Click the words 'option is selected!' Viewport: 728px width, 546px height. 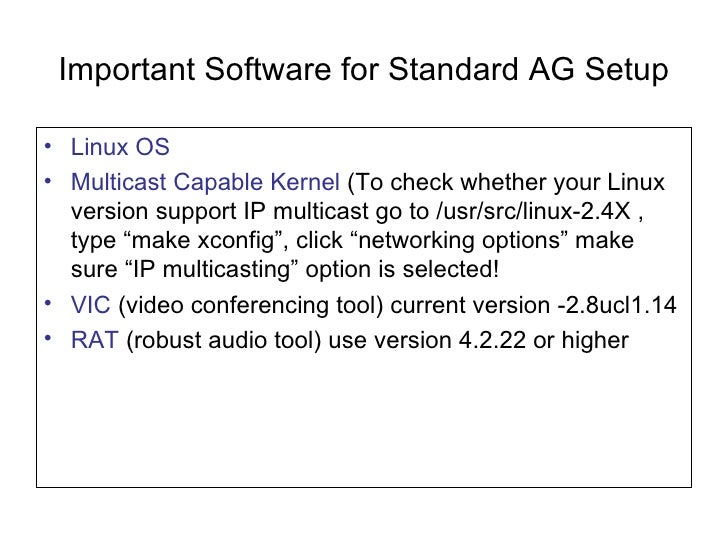pyautogui.click(x=402, y=270)
